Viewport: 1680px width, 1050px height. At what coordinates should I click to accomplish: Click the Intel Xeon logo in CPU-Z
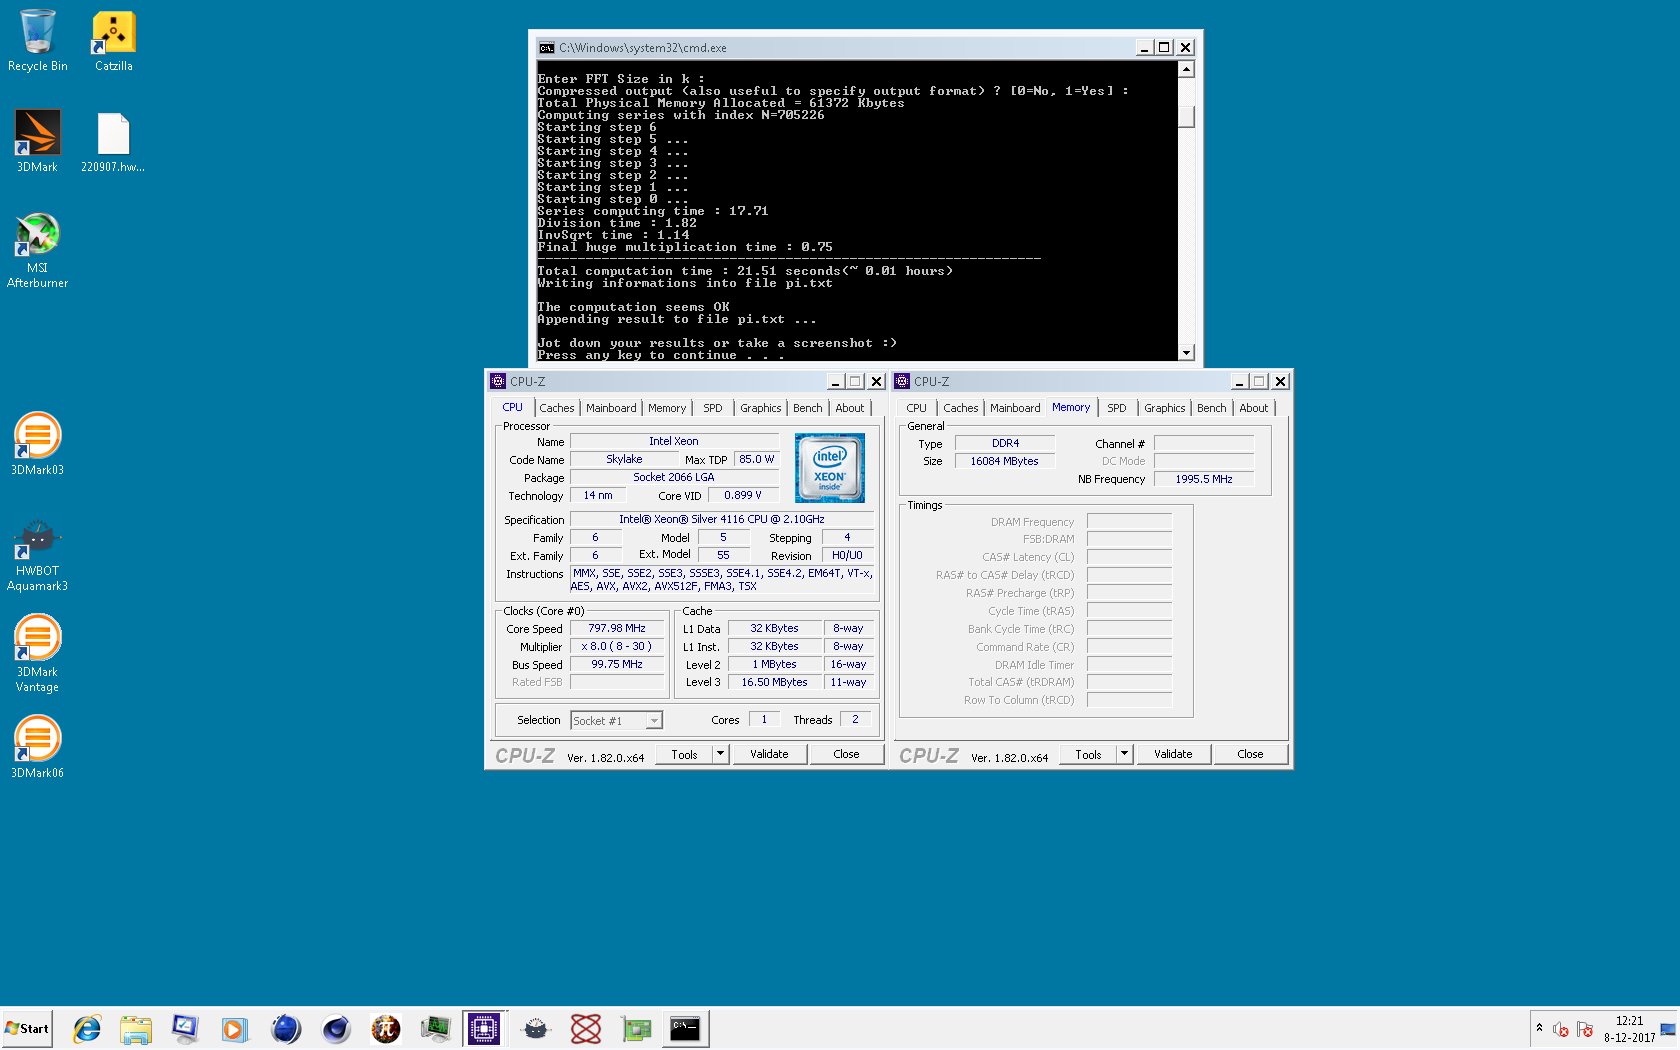pos(830,468)
